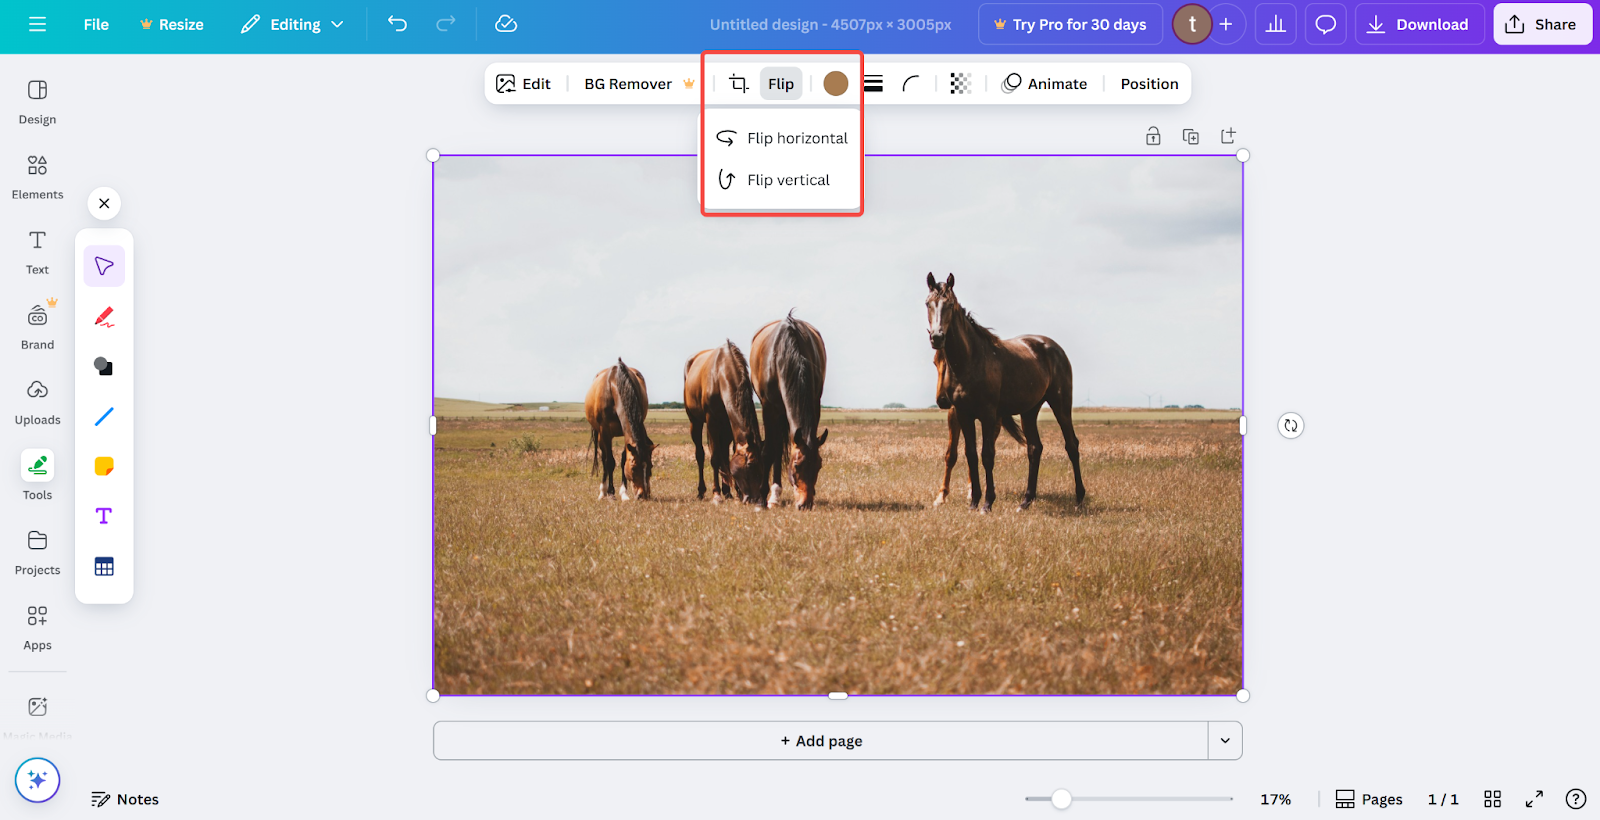The height and width of the screenshot is (820, 1600).
Task: Check cloud save status icon
Action: click(506, 24)
